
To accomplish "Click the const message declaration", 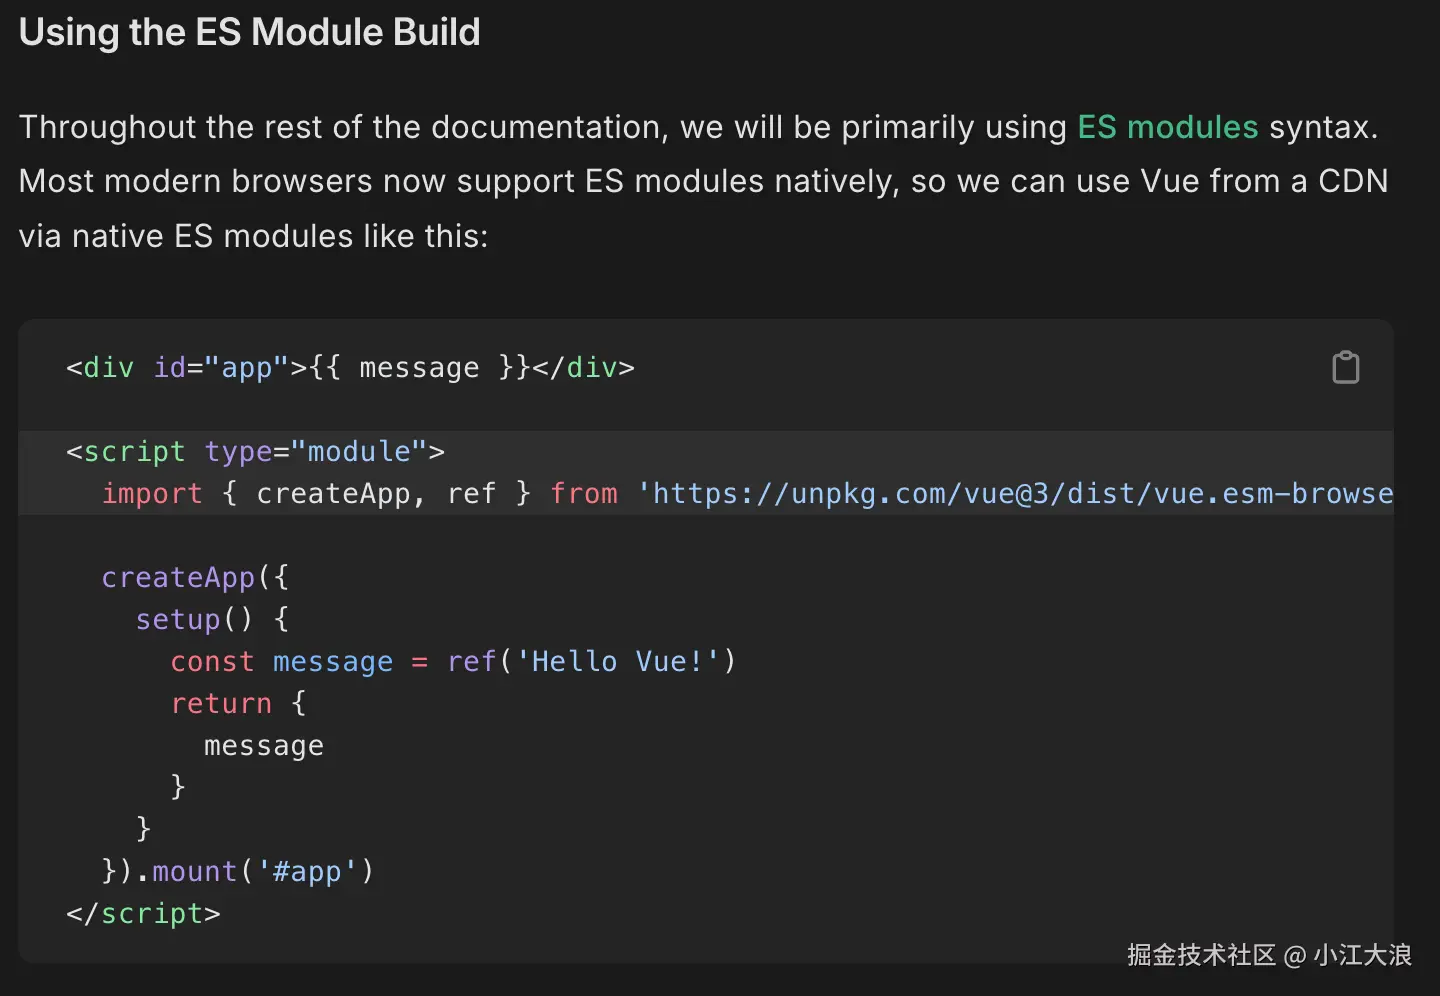I will (x=282, y=661).
